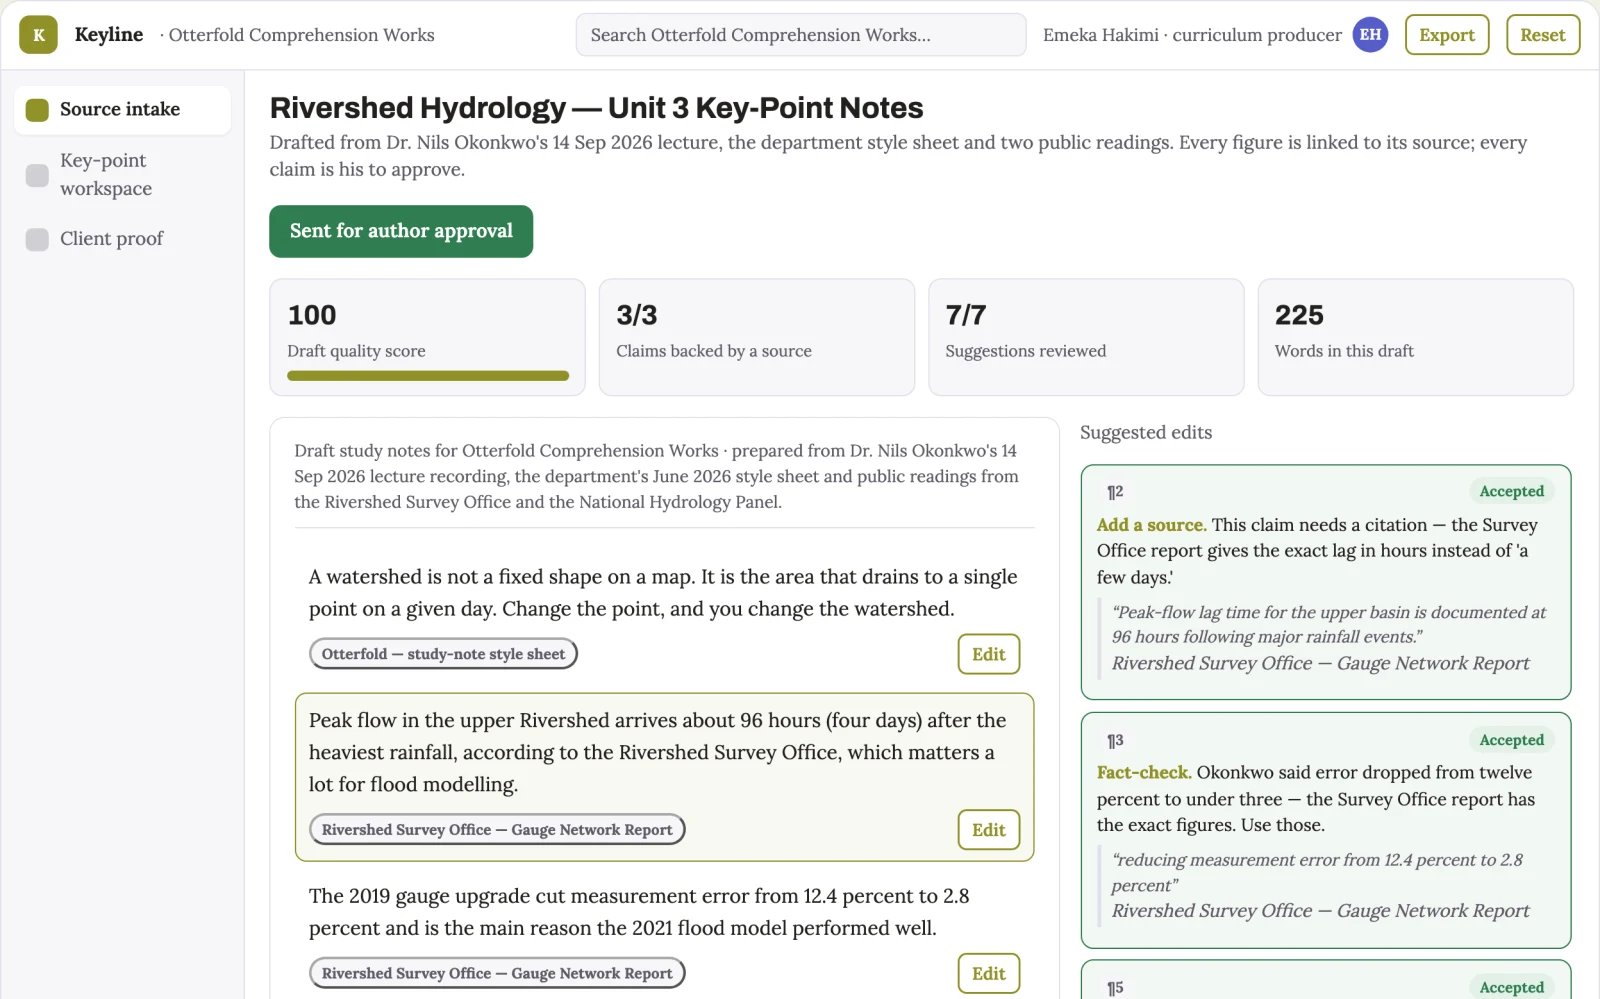Click the Export button
The width and height of the screenshot is (1600, 999).
click(x=1447, y=35)
